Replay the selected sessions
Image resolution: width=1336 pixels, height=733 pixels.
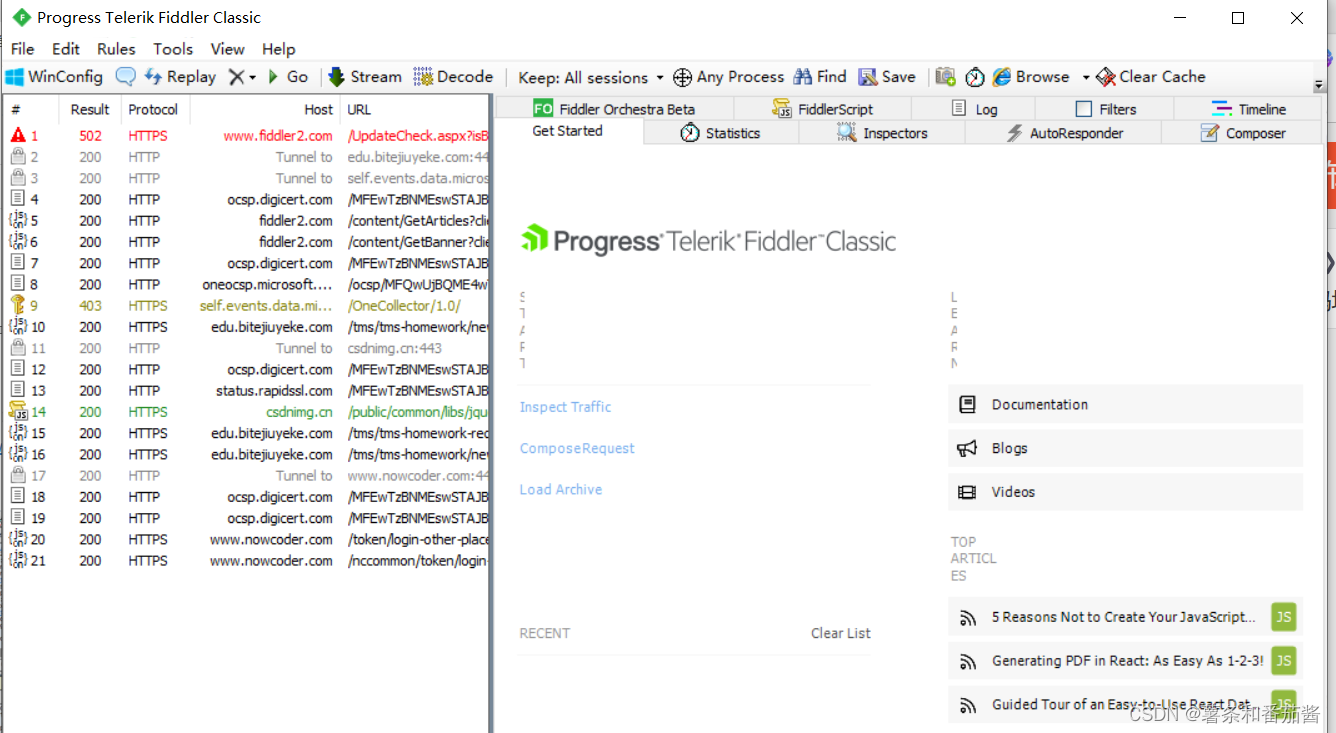coord(180,77)
